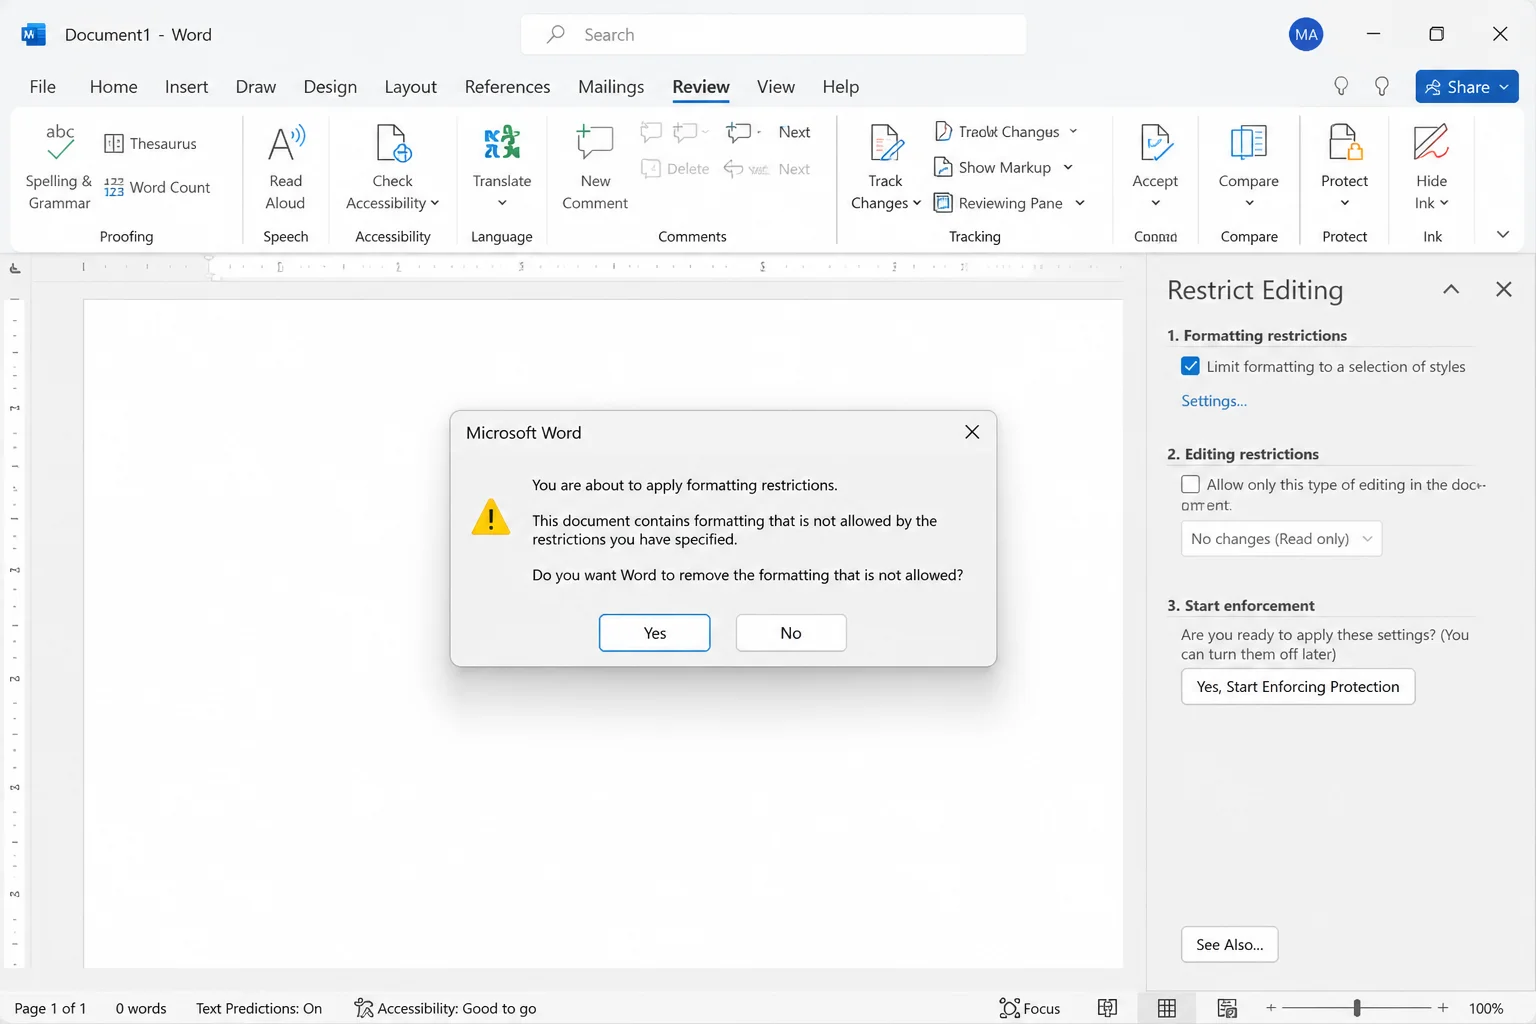1536x1024 pixels.
Task: Close the Restrict Editing pane
Action: tap(1503, 289)
